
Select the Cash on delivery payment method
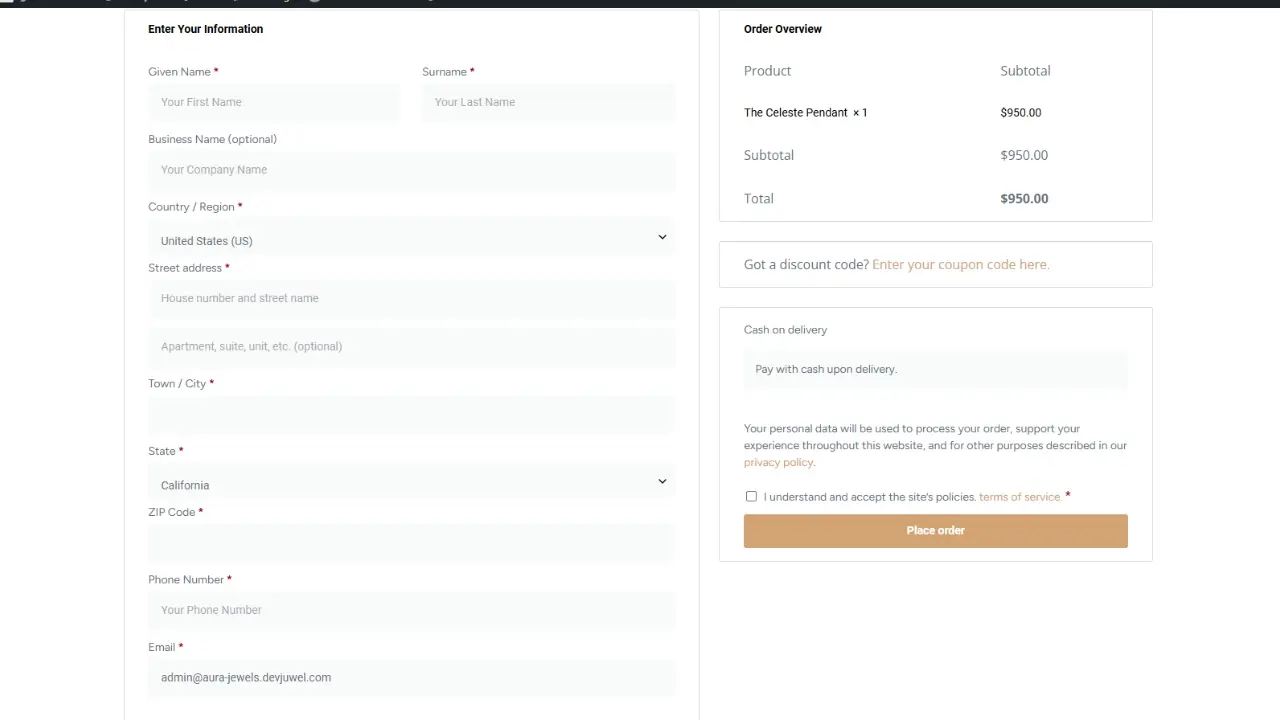(785, 330)
